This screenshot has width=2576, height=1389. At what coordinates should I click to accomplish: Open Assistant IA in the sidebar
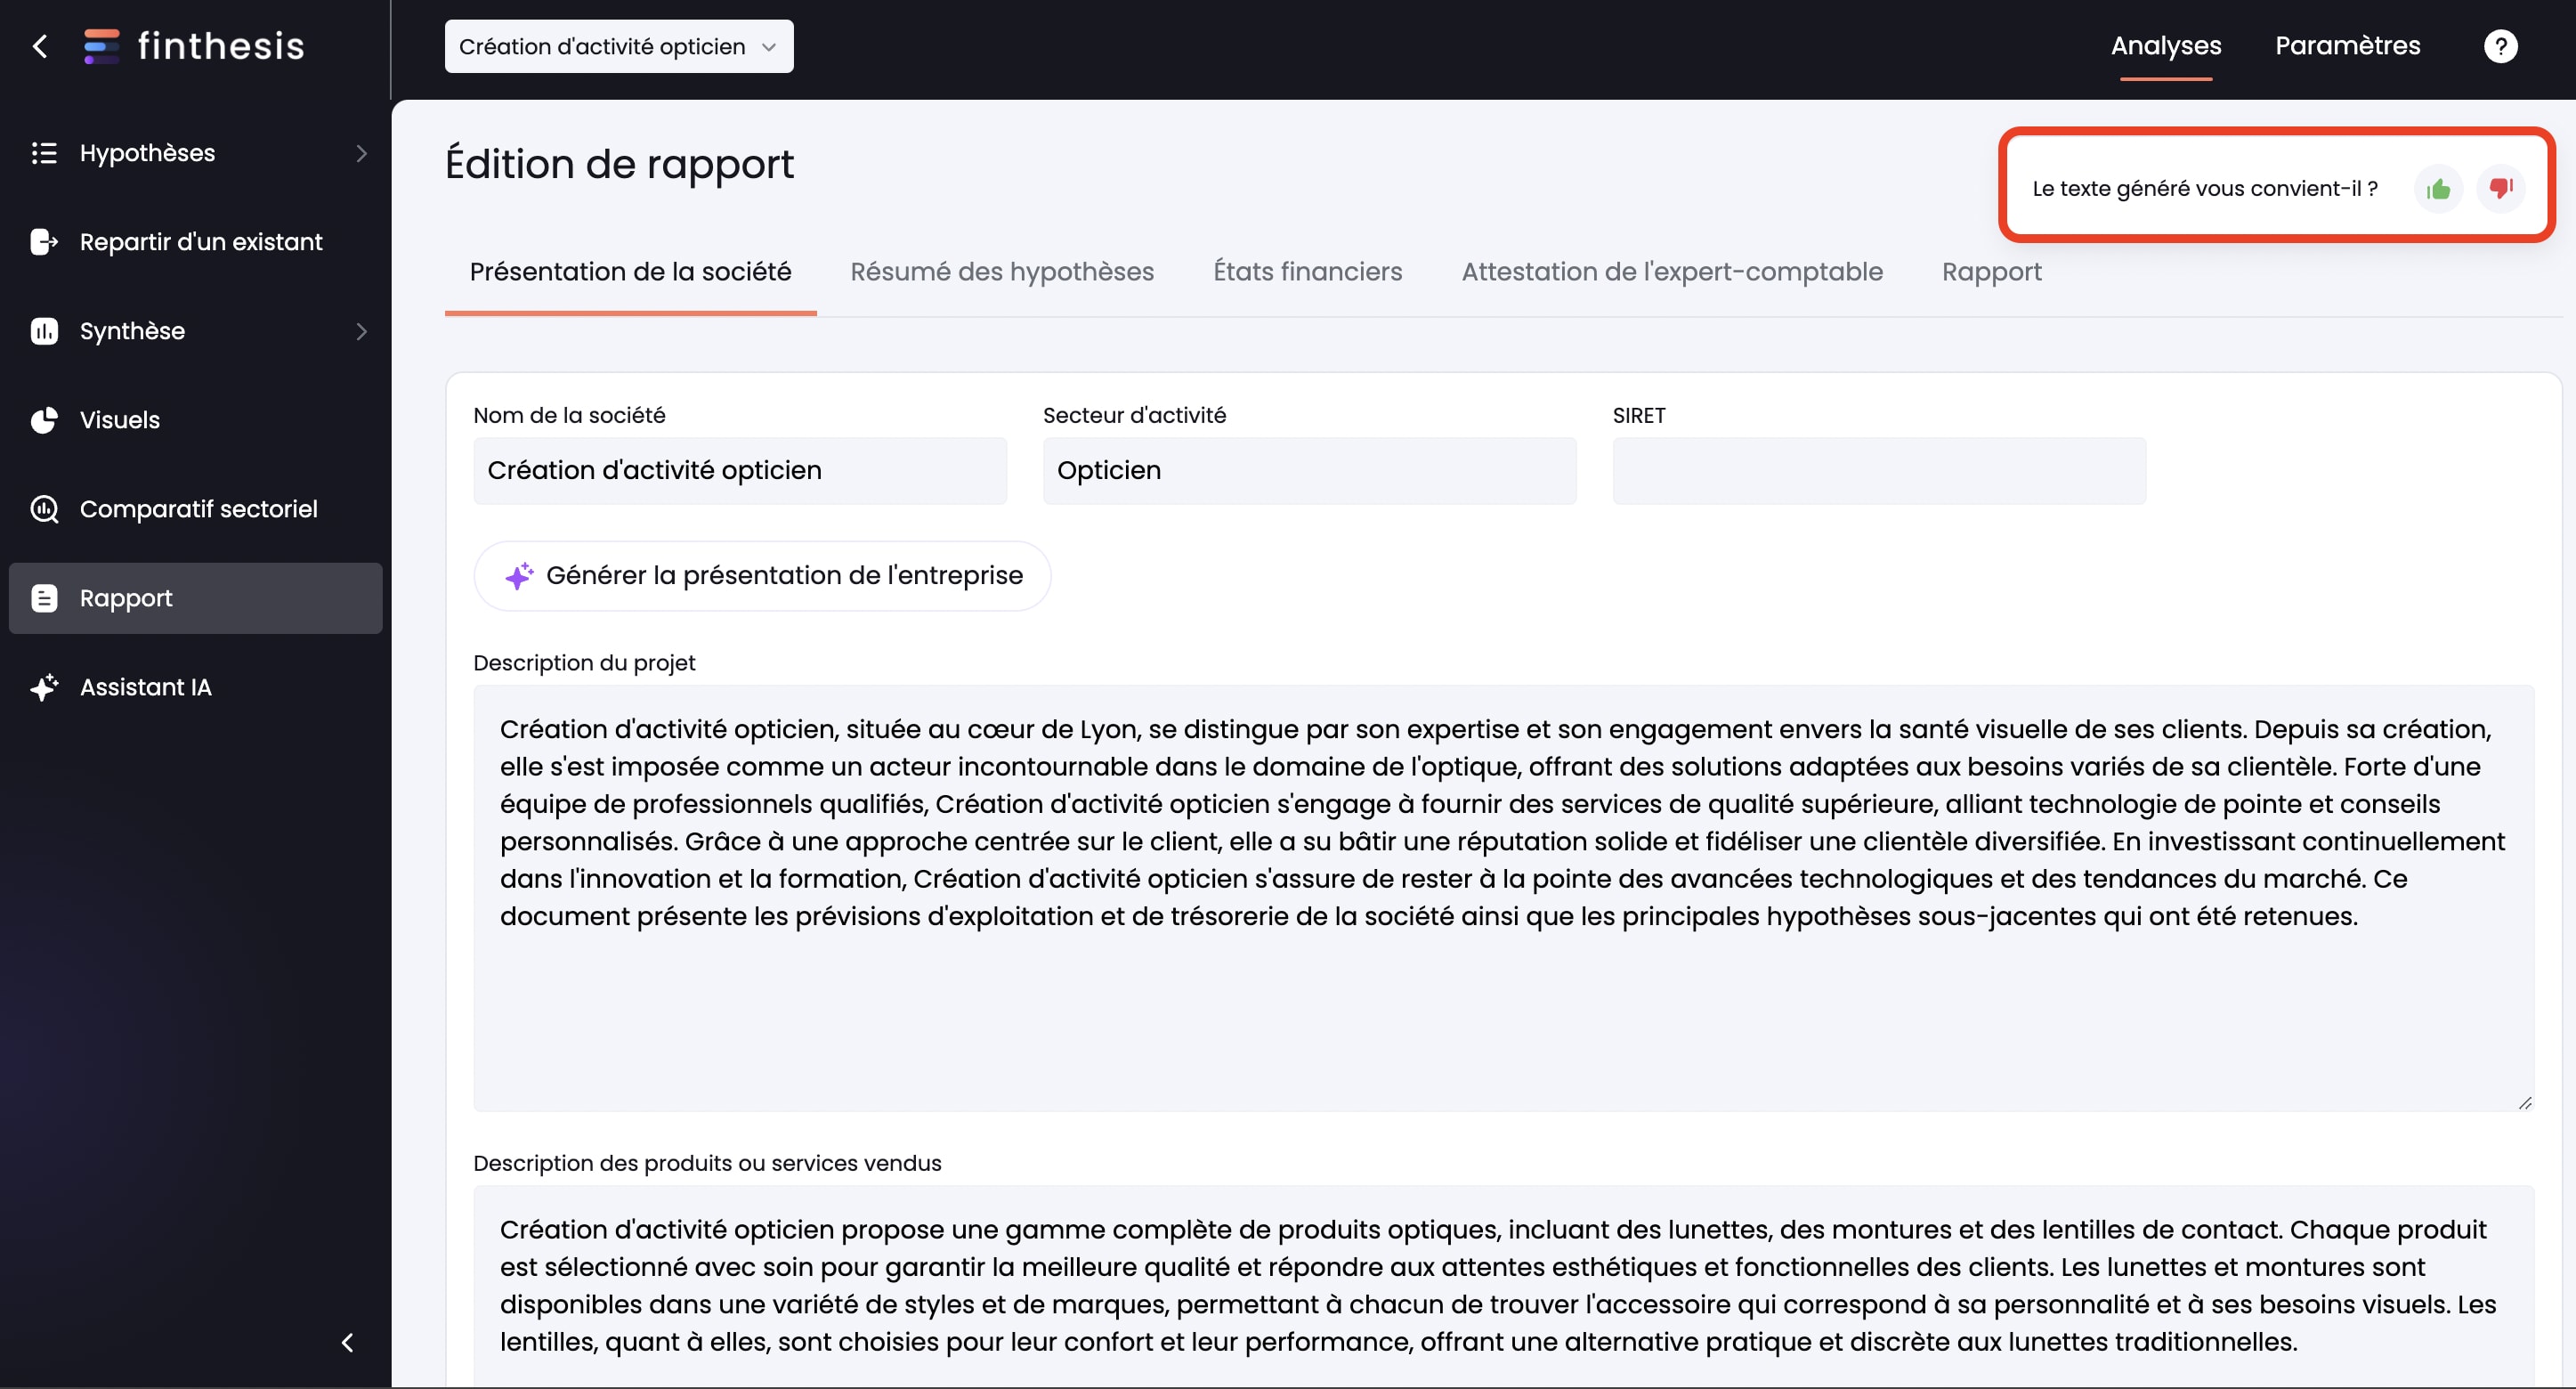pyautogui.click(x=196, y=687)
